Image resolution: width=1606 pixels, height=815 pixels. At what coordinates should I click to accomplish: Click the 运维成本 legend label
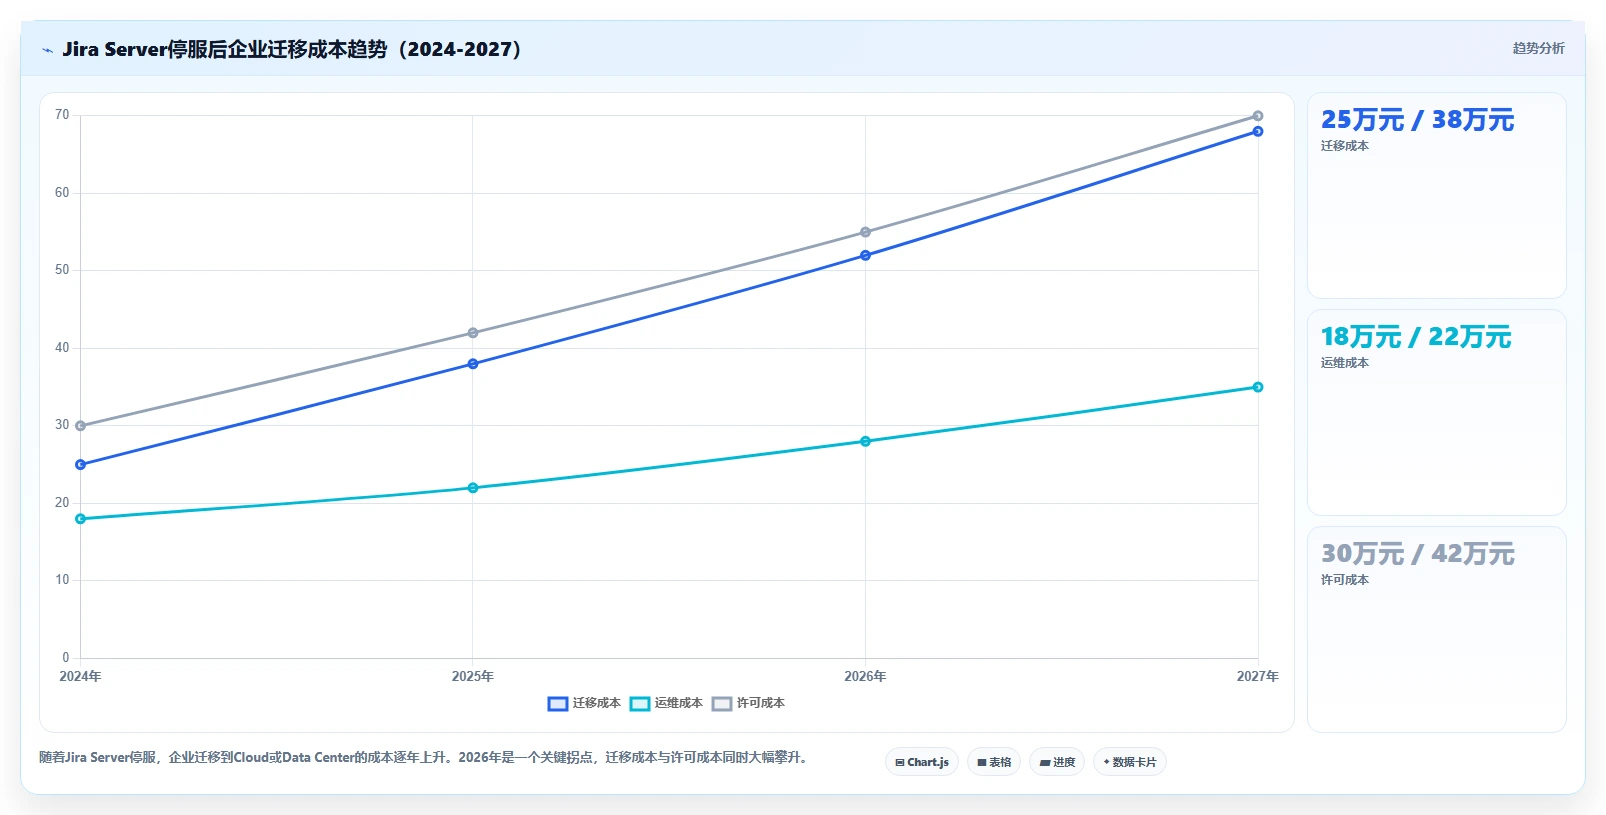click(678, 704)
